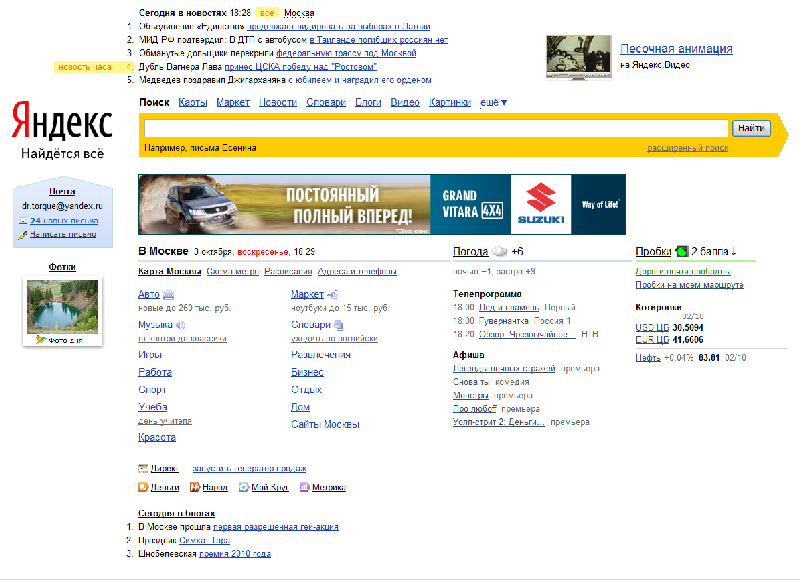Switch to the Картинки tab
The image size is (800, 585).
coord(450,103)
